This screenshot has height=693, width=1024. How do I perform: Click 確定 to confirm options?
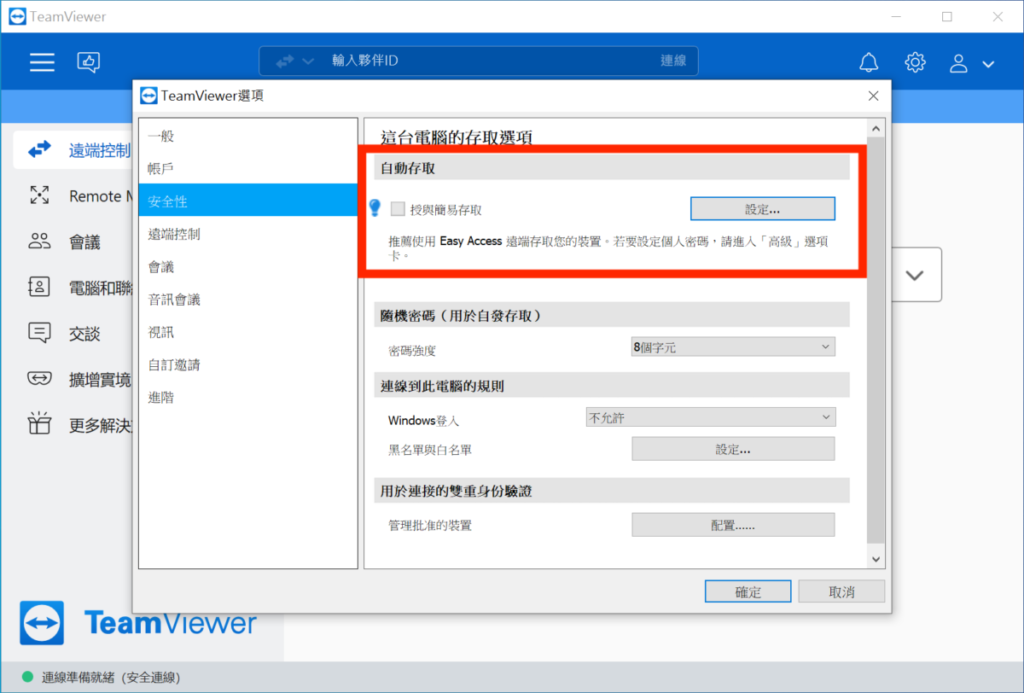pyautogui.click(x=748, y=592)
